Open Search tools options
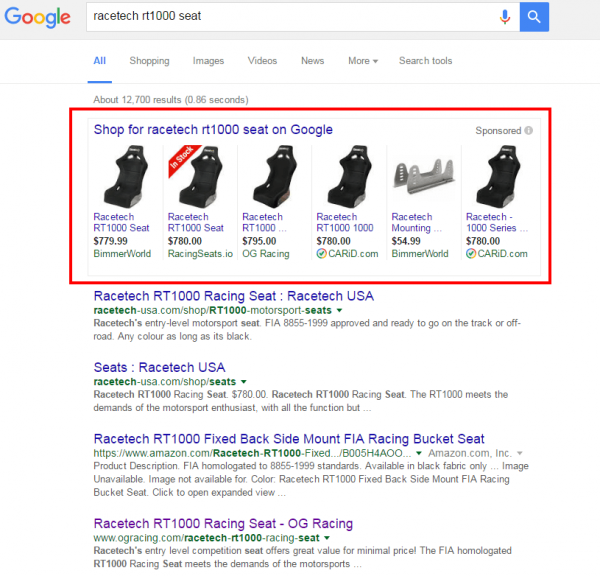This screenshot has width=600, height=576. [x=425, y=61]
